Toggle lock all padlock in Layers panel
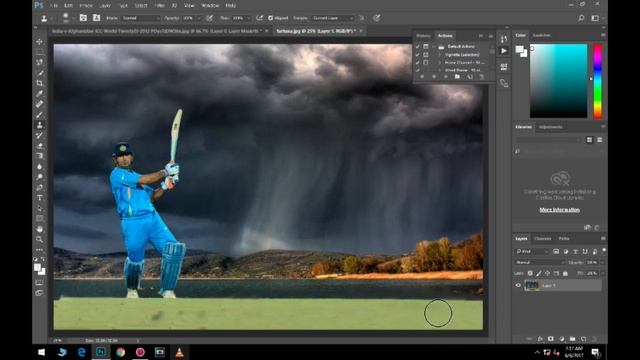This screenshot has height=360, width=640. (565, 273)
